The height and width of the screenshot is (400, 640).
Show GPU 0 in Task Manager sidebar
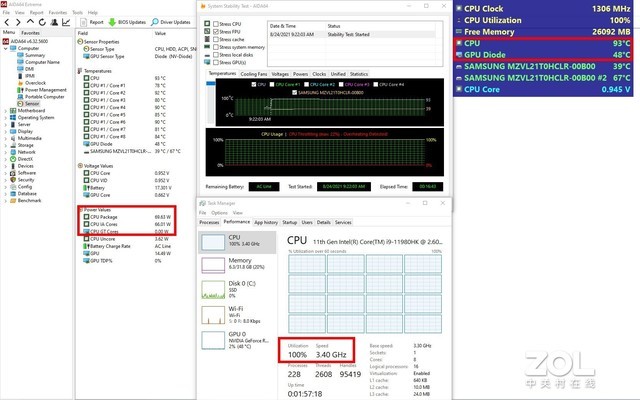[x=237, y=340]
